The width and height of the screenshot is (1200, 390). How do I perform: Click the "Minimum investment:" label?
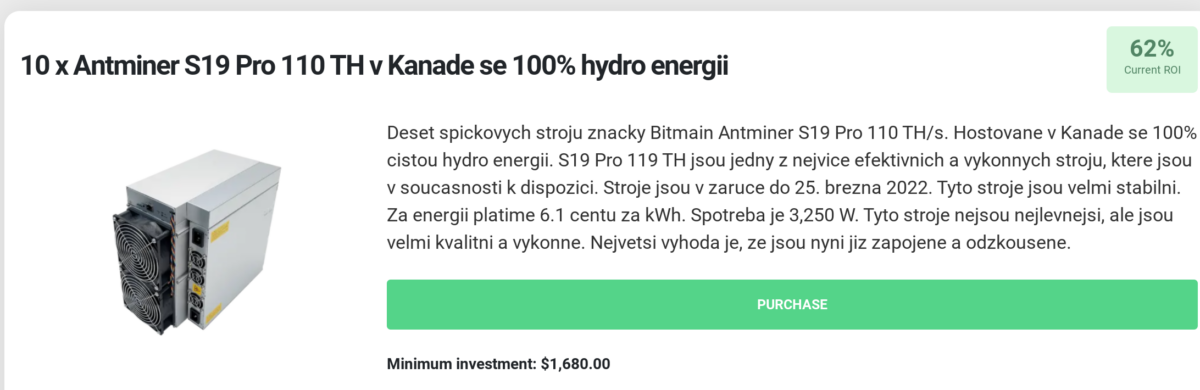[x=461, y=364]
